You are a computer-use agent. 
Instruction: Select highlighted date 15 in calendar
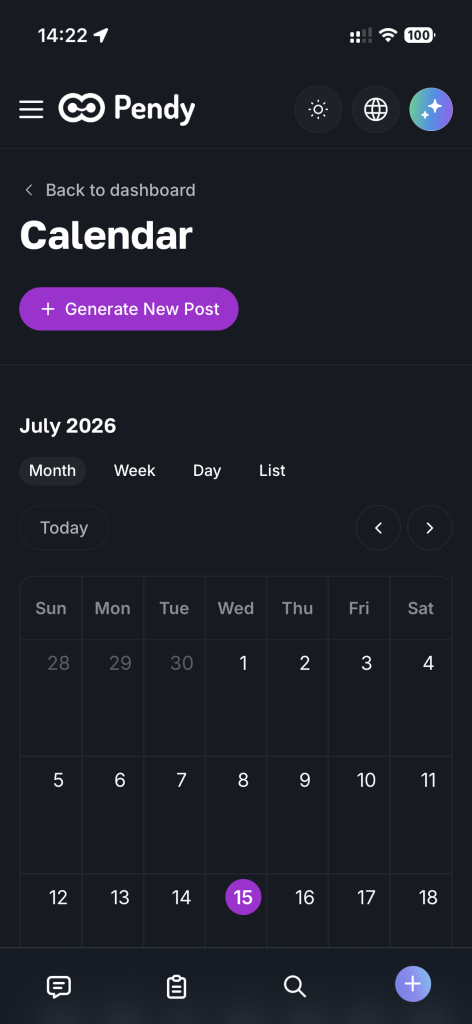coord(243,897)
